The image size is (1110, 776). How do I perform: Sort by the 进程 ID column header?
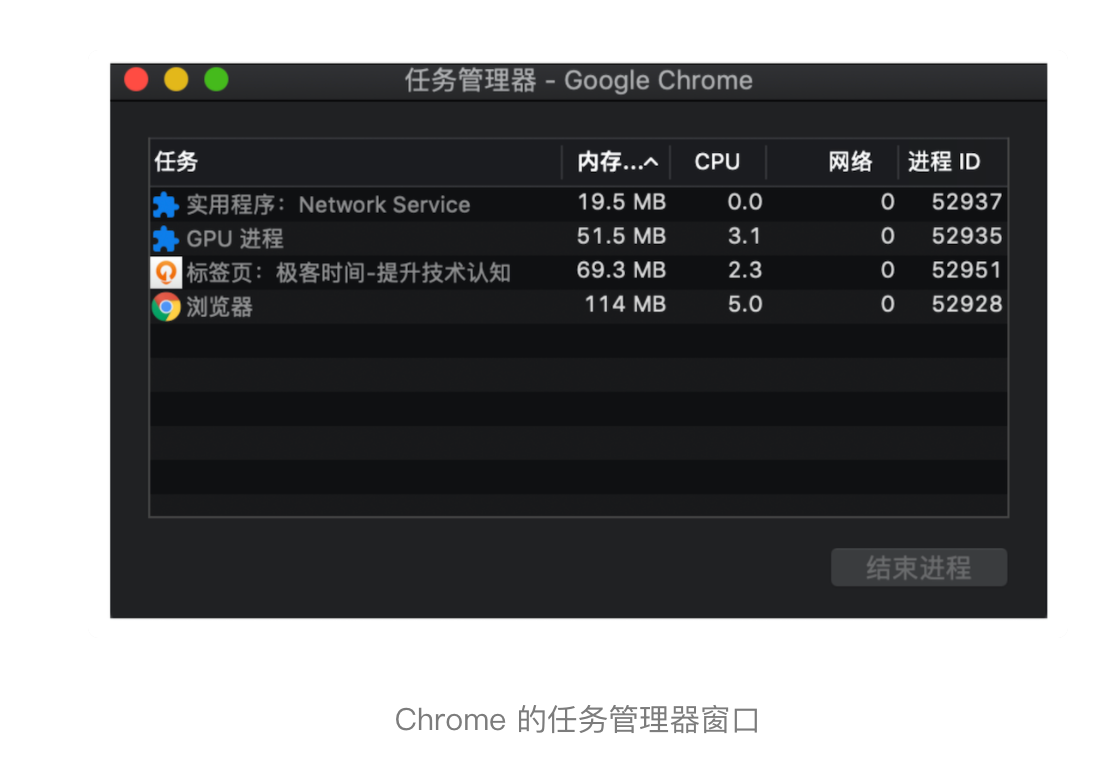(944, 162)
